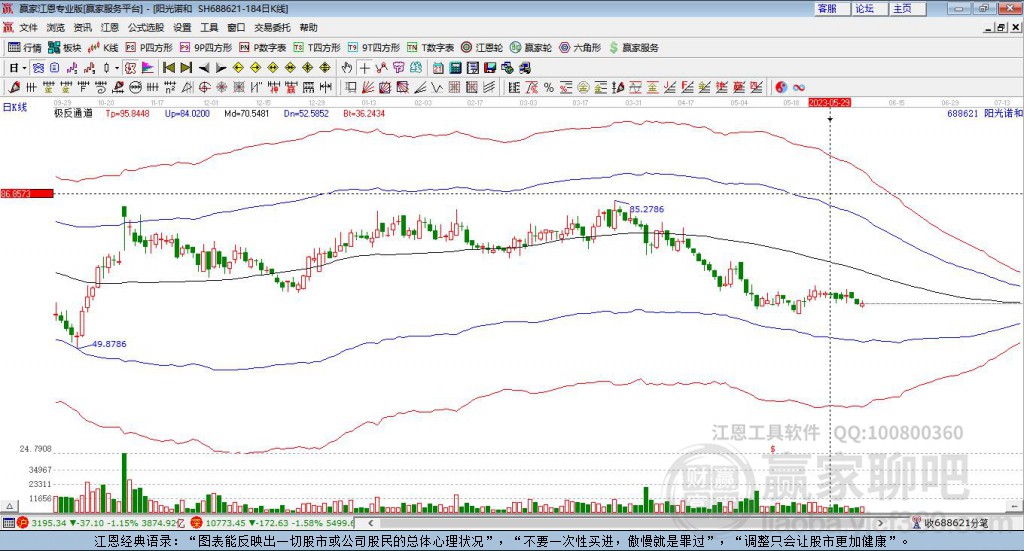Click the black right arrow icon
Screen dimensions: 1024x551
pos(221,68)
